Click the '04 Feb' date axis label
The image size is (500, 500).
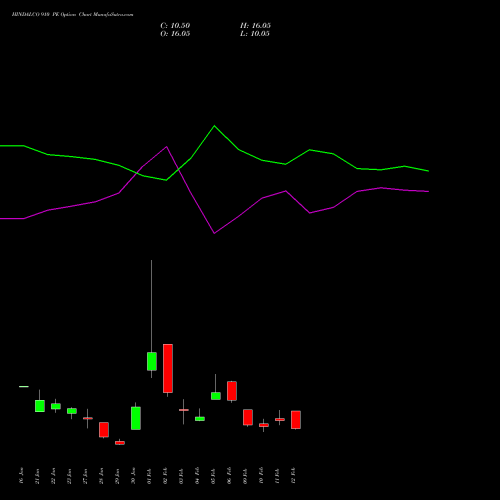pyautogui.click(x=197, y=476)
